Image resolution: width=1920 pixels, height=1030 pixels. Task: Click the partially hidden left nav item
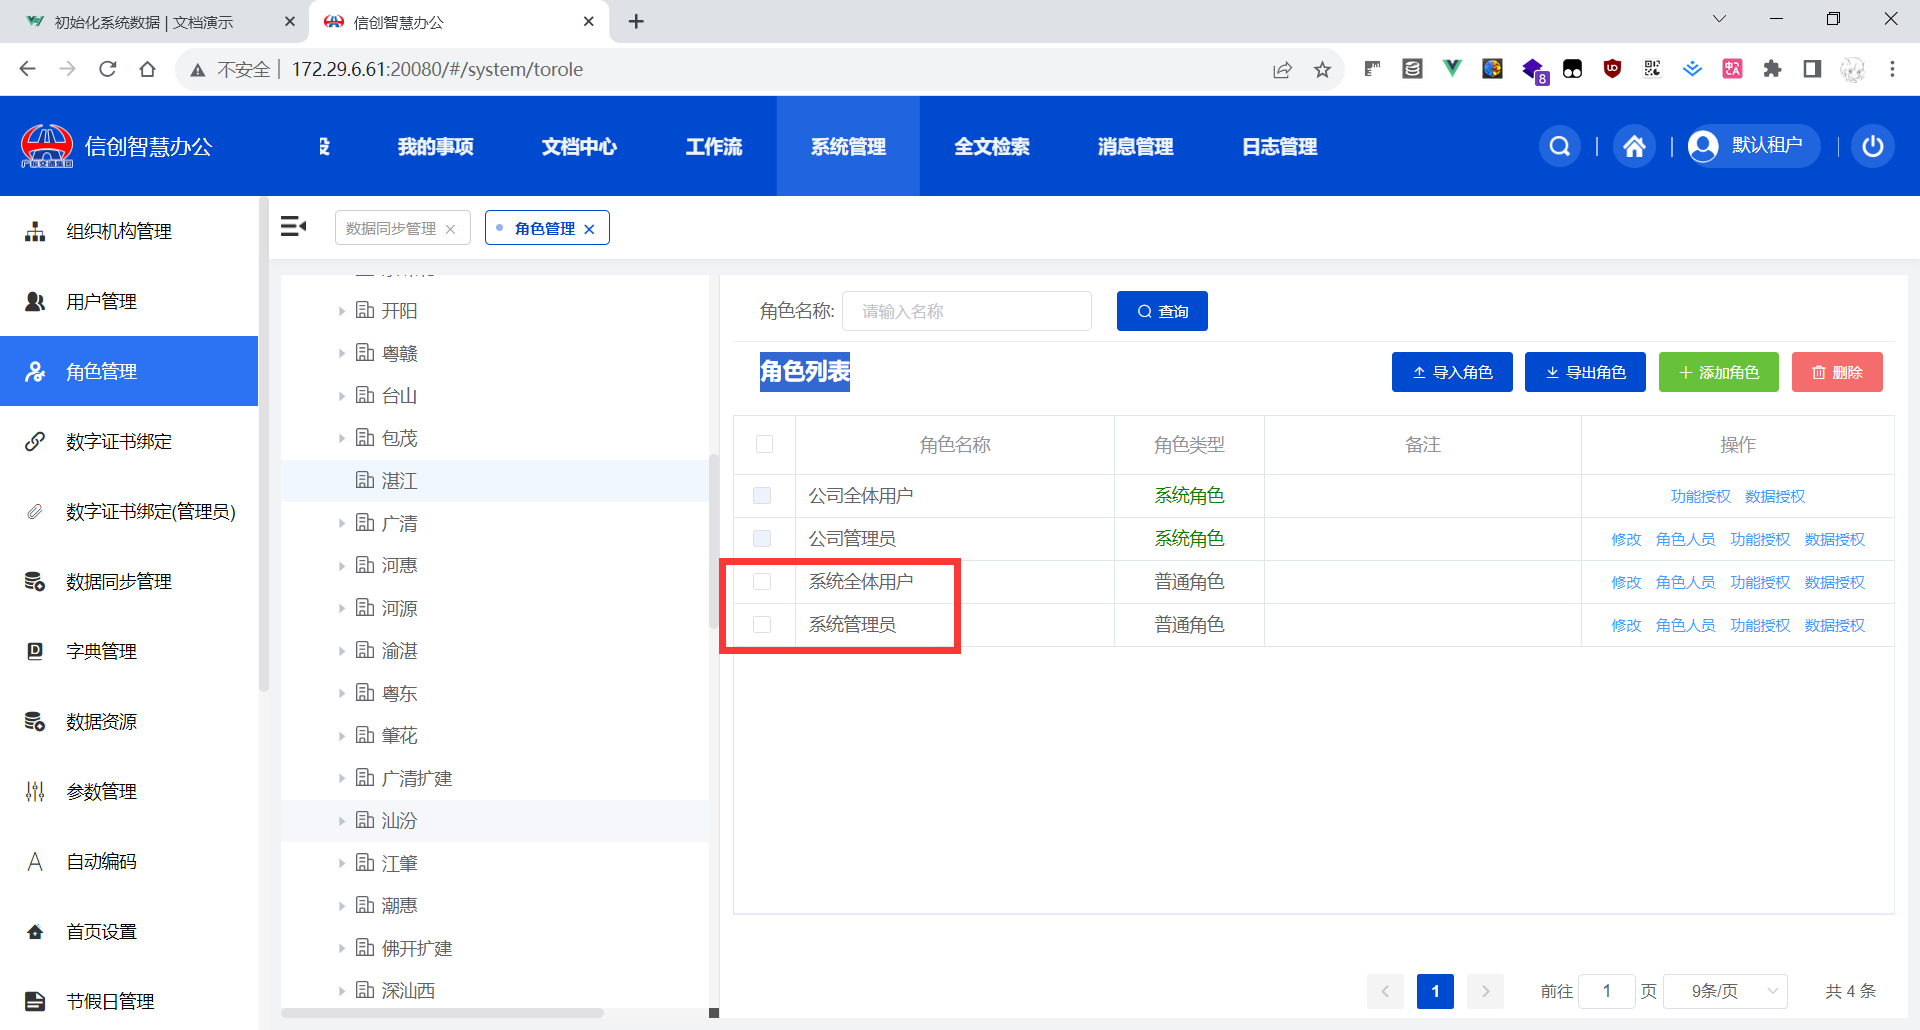(x=323, y=147)
